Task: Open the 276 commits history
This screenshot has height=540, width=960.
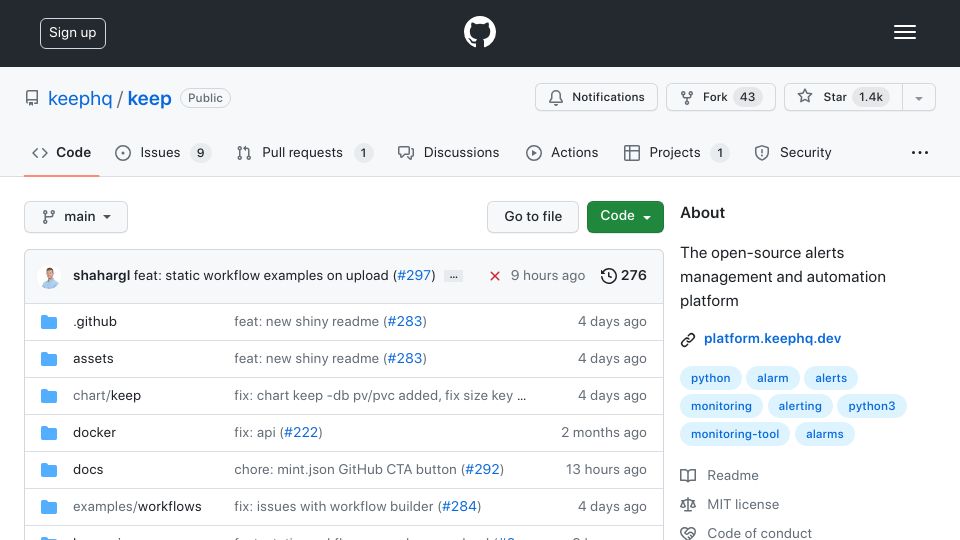Action: [x=623, y=276]
